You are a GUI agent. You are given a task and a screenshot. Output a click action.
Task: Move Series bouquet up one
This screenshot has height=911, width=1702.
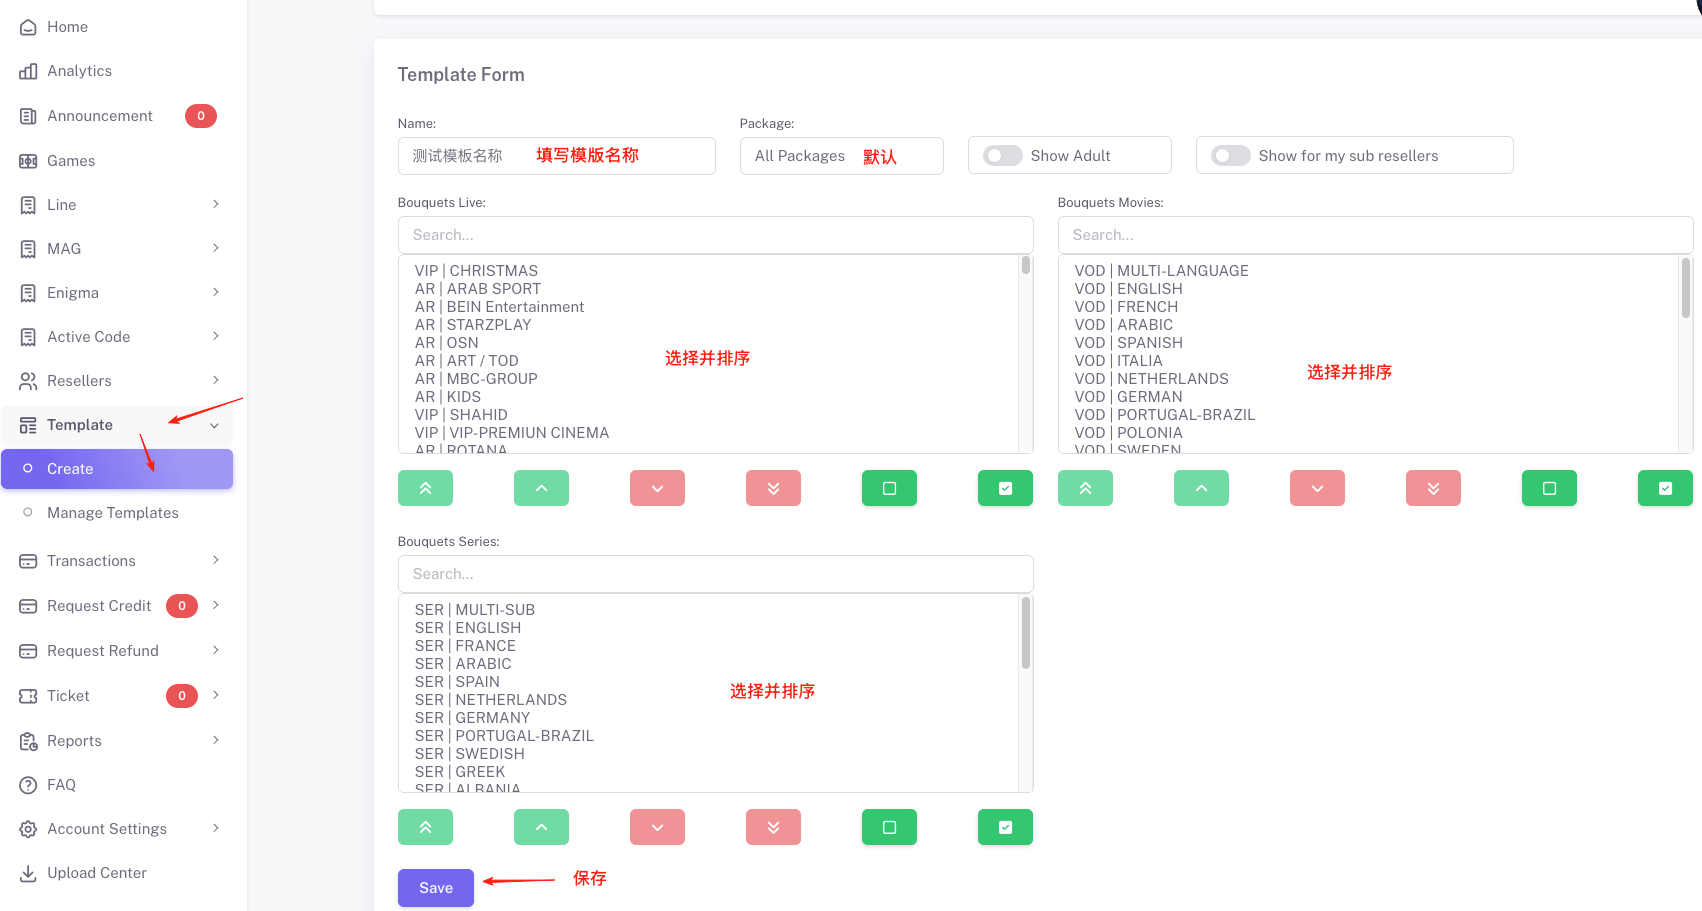pos(541,827)
